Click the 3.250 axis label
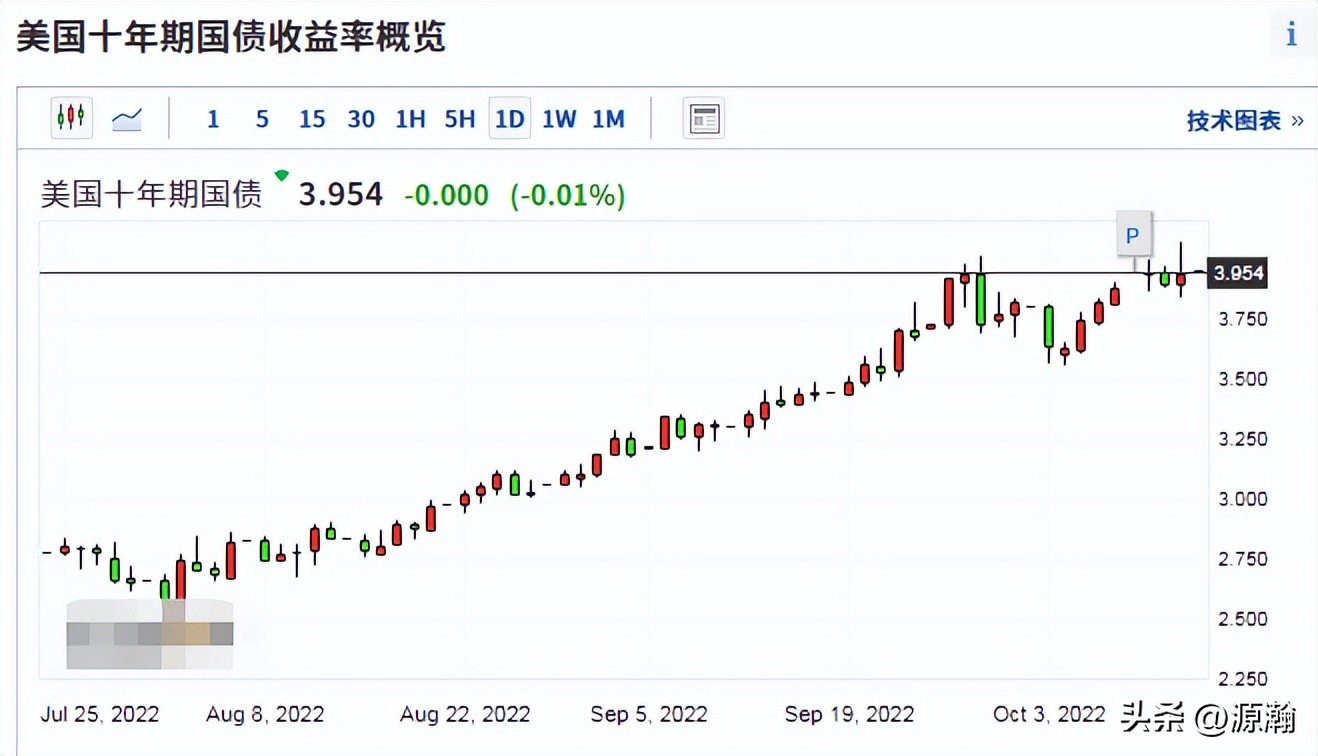The width and height of the screenshot is (1318, 756). coord(1242,439)
